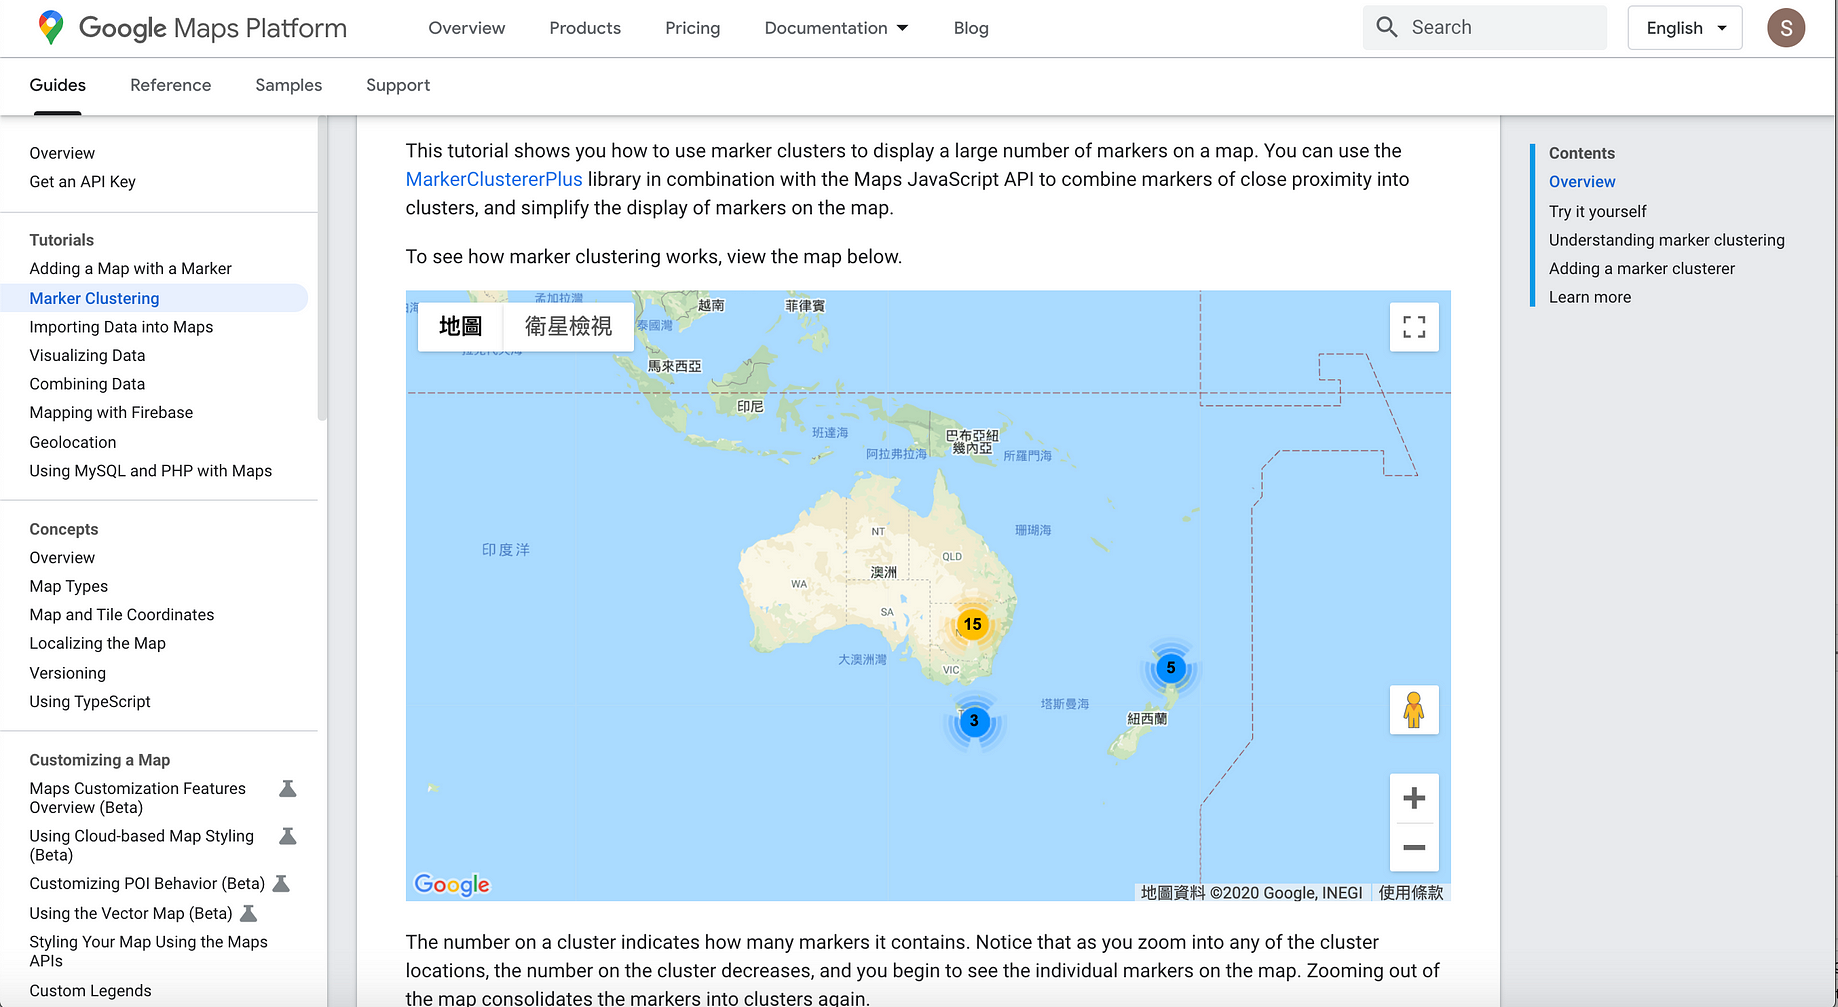Open 'Marker Clustering' sidebar item
The width and height of the screenshot is (1838, 1007).
coord(95,298)
